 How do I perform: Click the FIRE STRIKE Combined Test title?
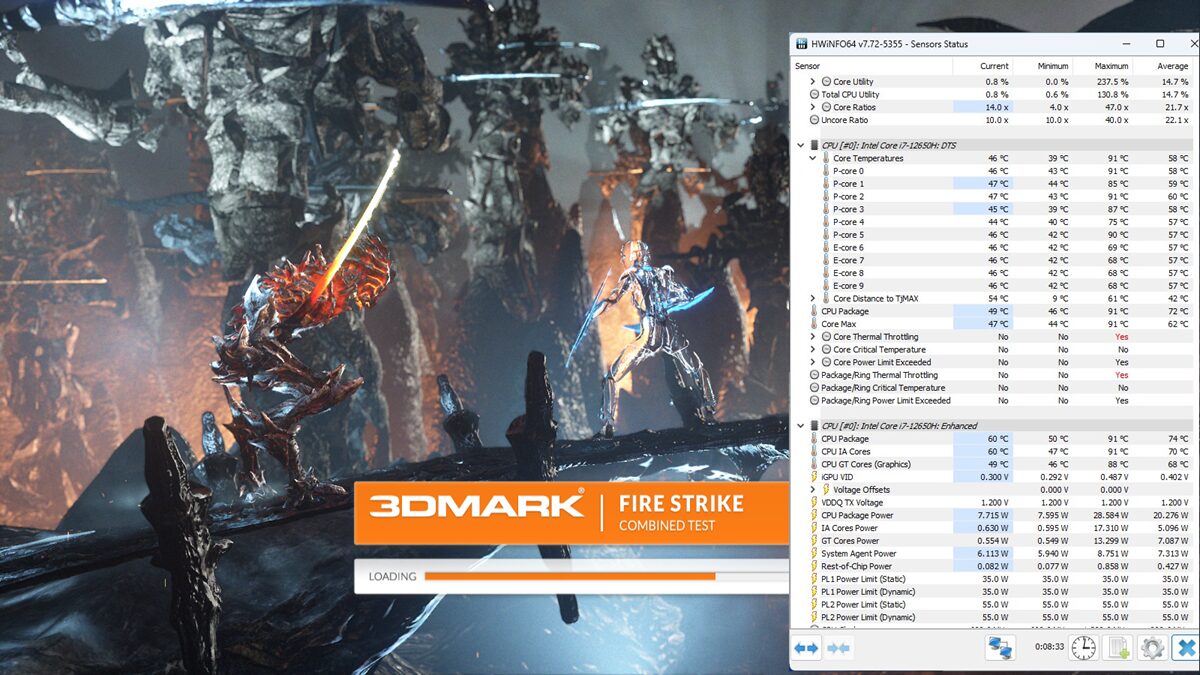(x=681, y=511)
